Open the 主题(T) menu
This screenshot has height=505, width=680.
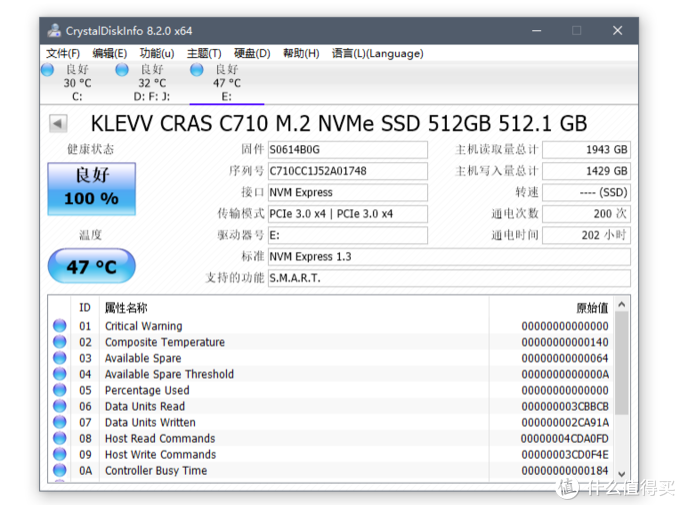pyautogui.click(x=204, y=53)
